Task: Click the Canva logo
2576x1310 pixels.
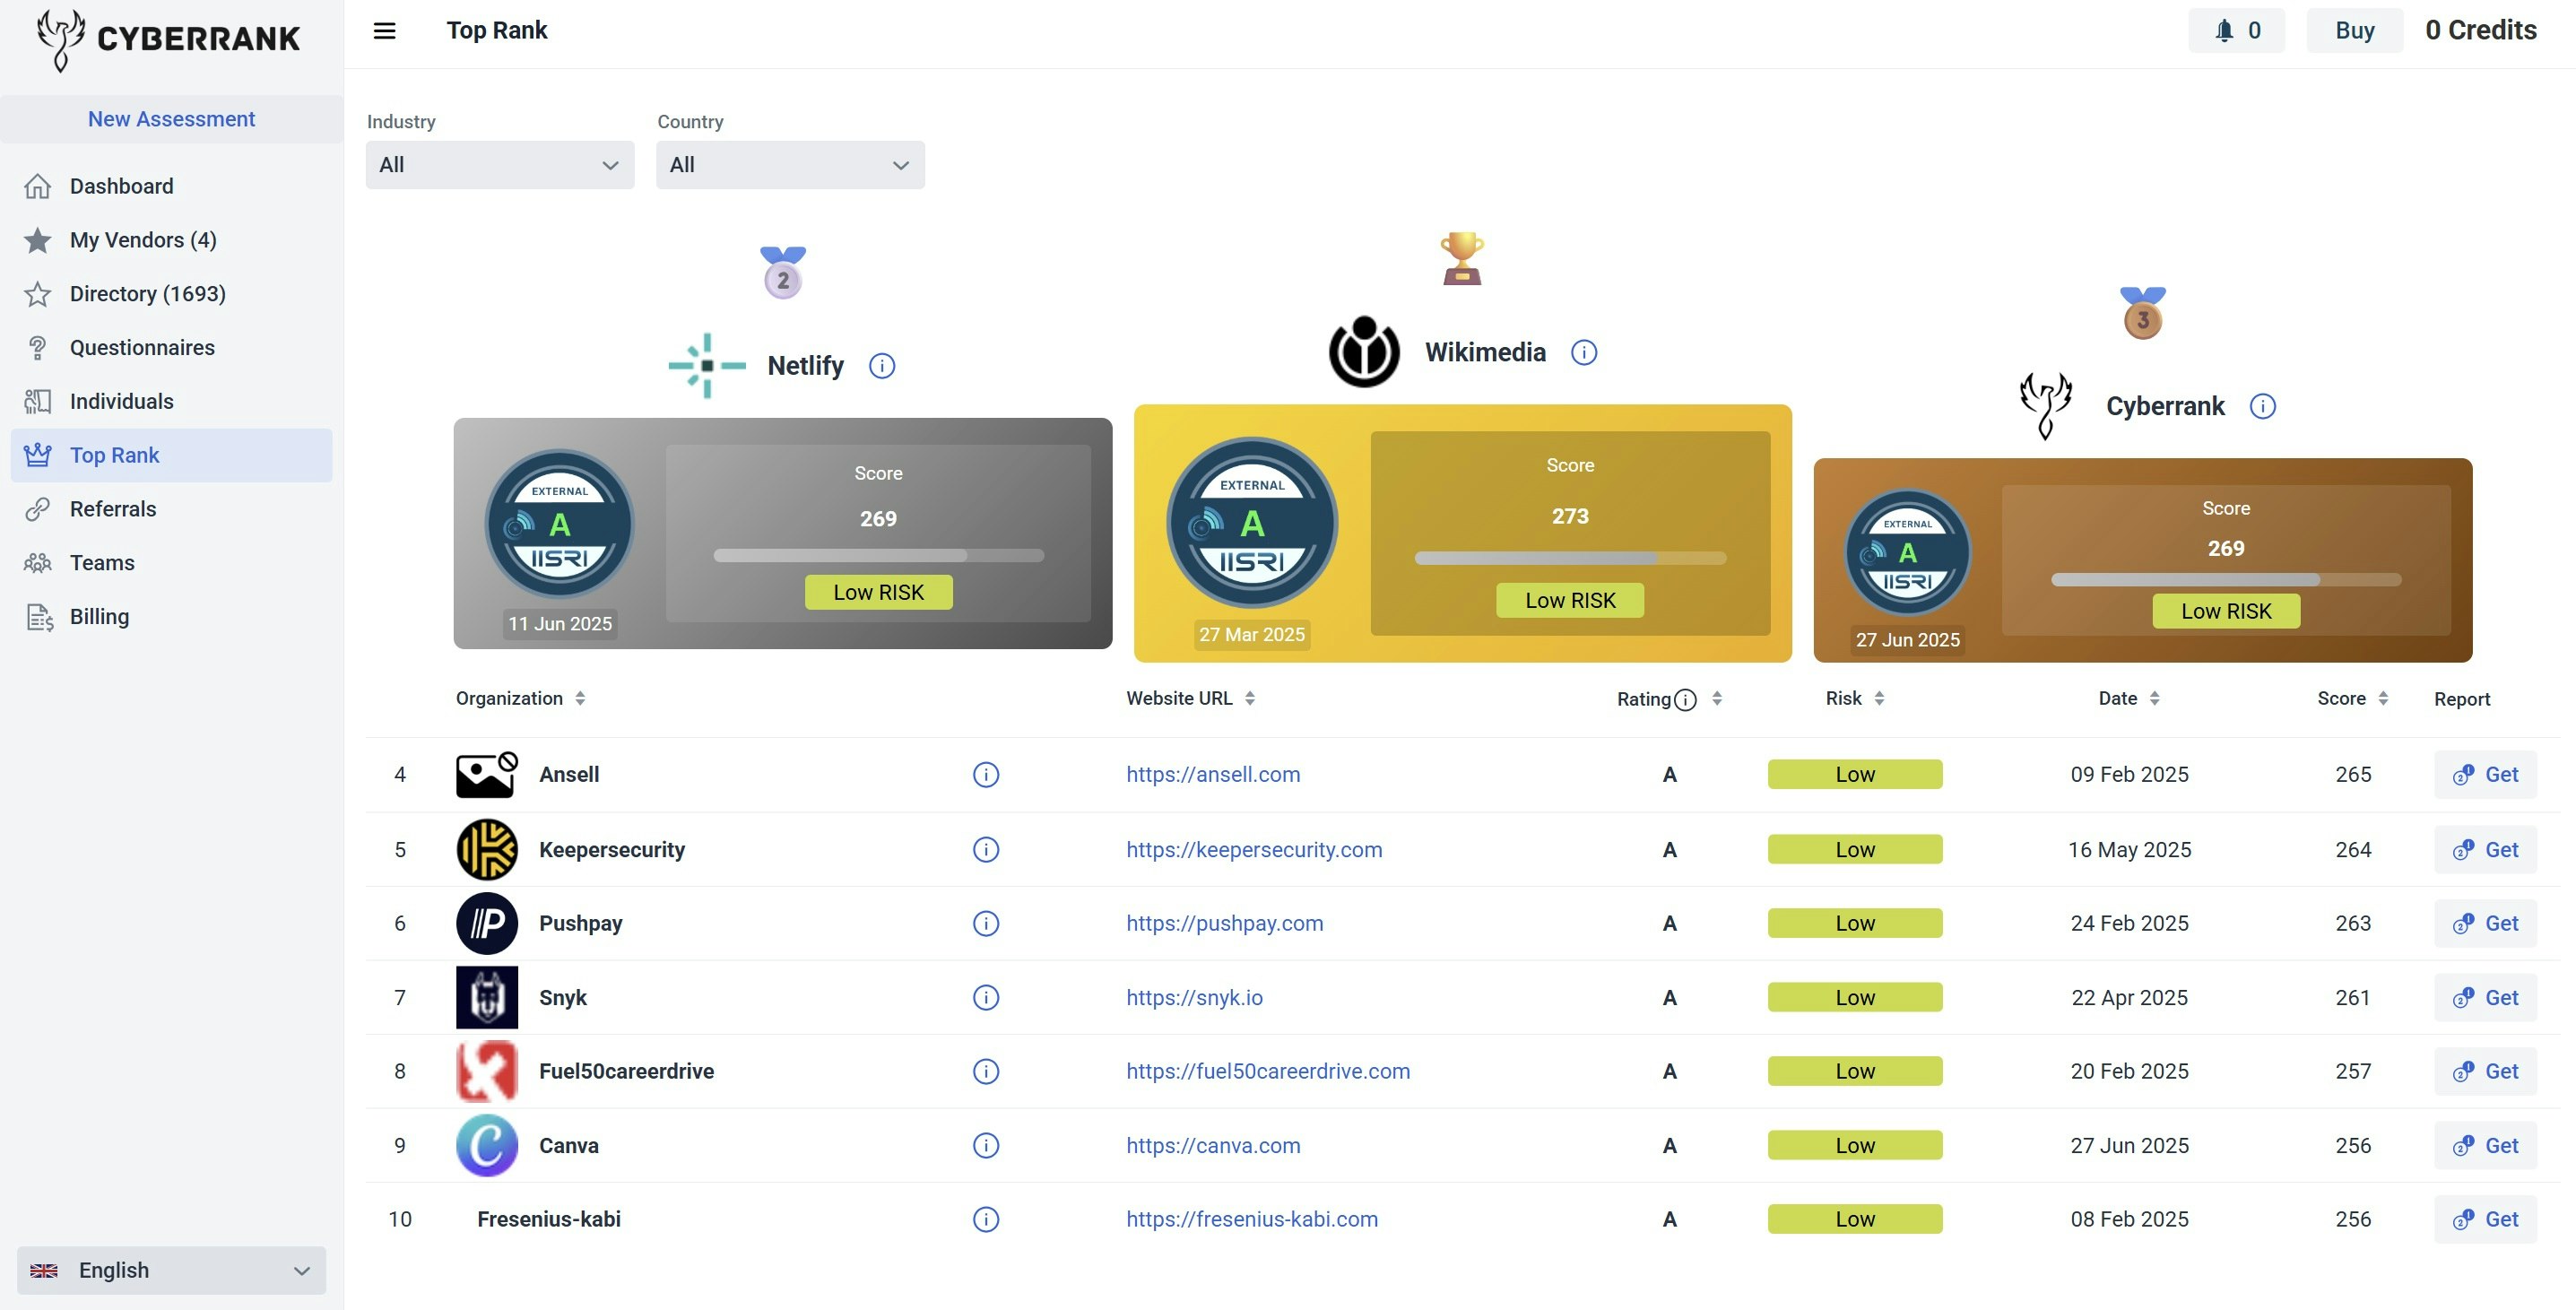Action: pos(487,1146)
